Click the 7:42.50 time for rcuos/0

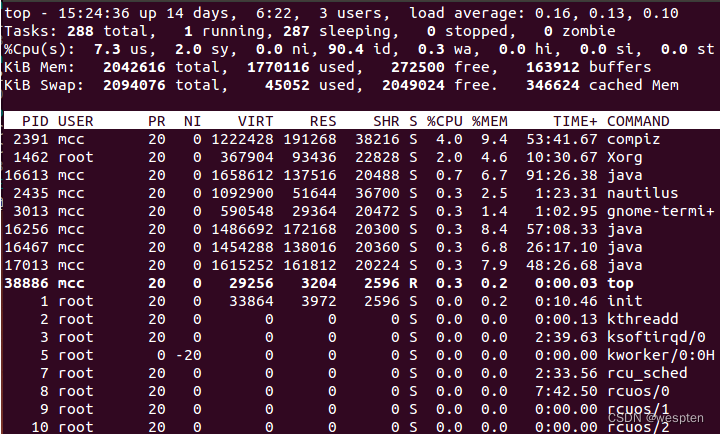(567, 391)
